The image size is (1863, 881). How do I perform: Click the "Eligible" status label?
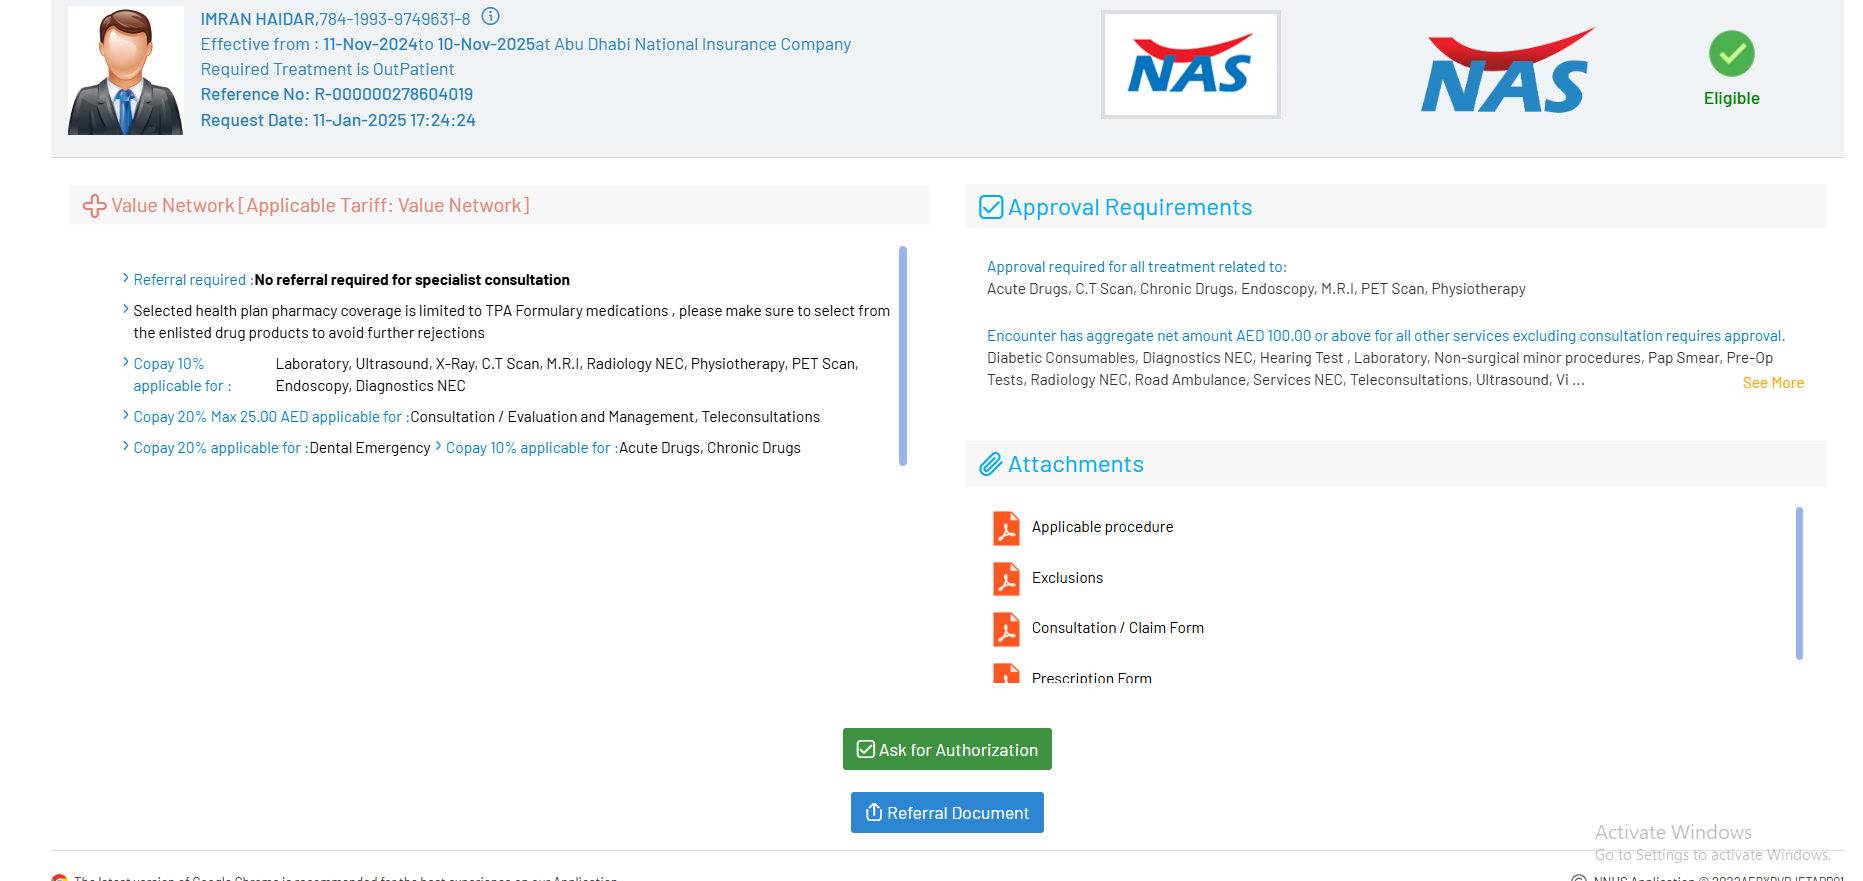(1731, 98)
